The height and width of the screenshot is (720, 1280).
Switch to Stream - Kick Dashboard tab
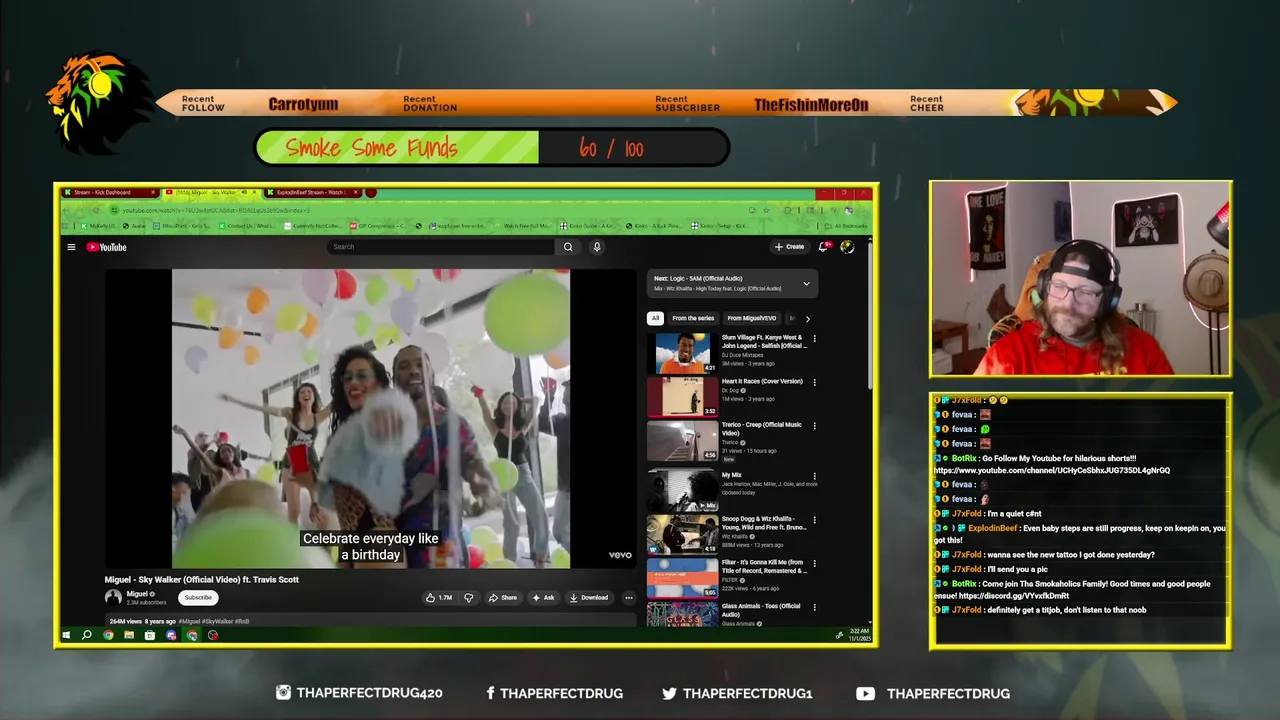coord(110,192)
